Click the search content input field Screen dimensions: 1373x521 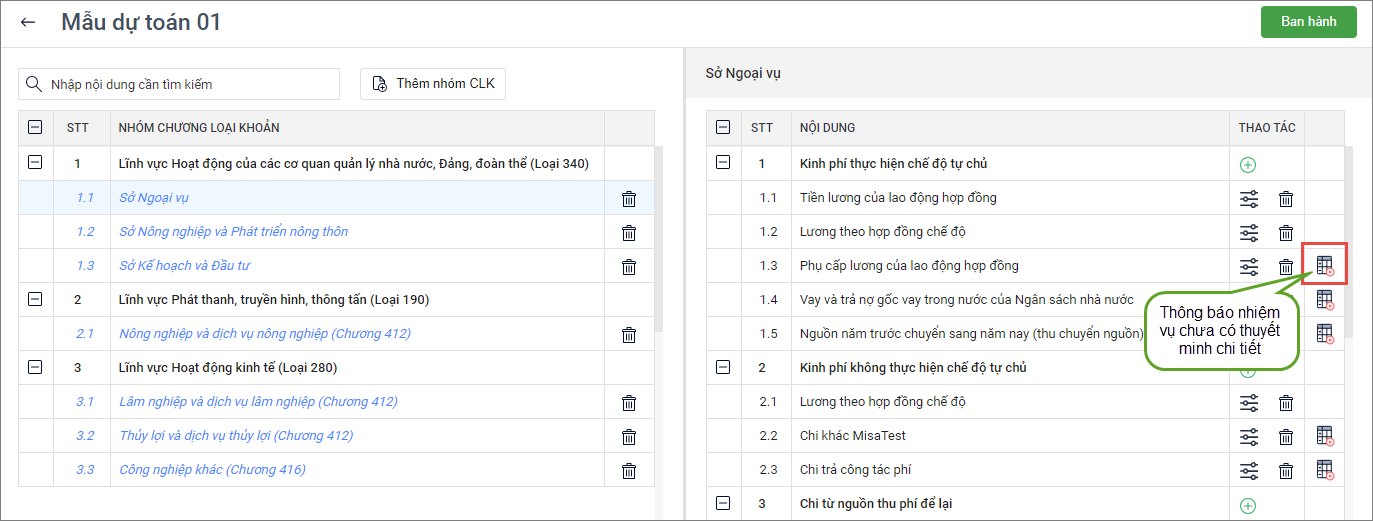pyautogui.click(x=179, y=84)
